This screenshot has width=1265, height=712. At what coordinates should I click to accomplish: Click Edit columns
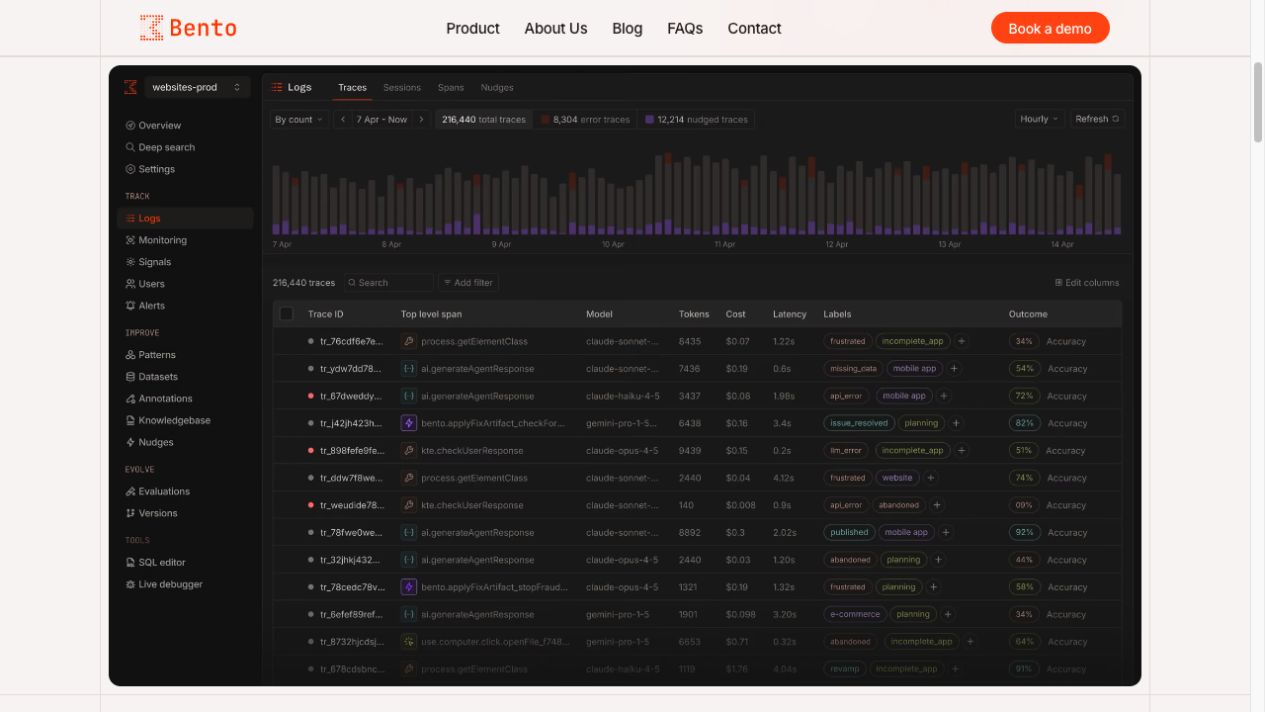1087,283
